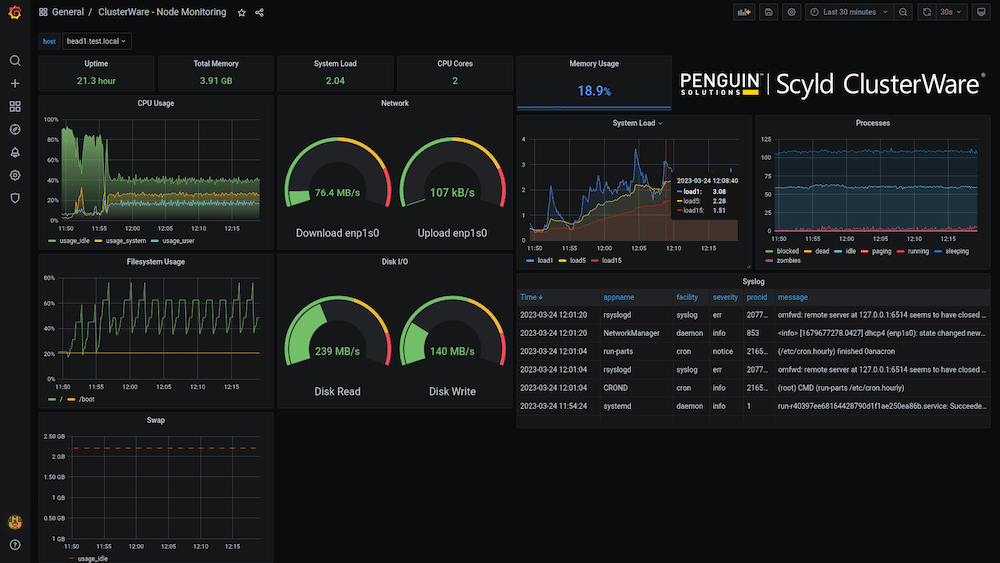
Task: Sort Syslog by facility column
Action: coord(687,297)
